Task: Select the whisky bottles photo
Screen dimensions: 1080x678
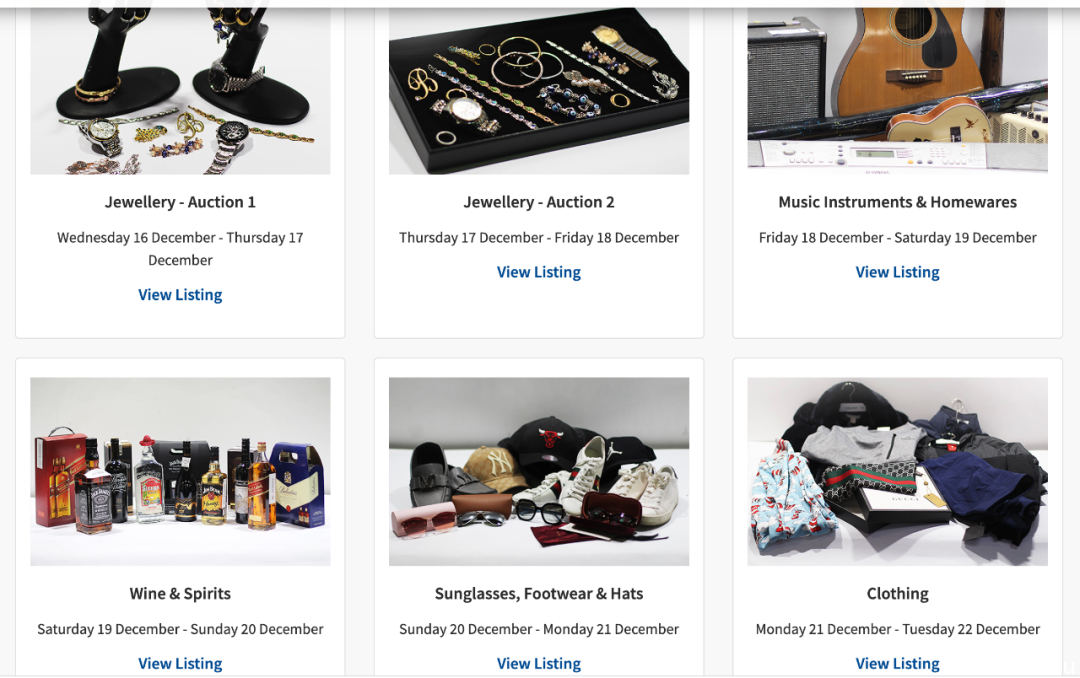Action: point(180,471)
